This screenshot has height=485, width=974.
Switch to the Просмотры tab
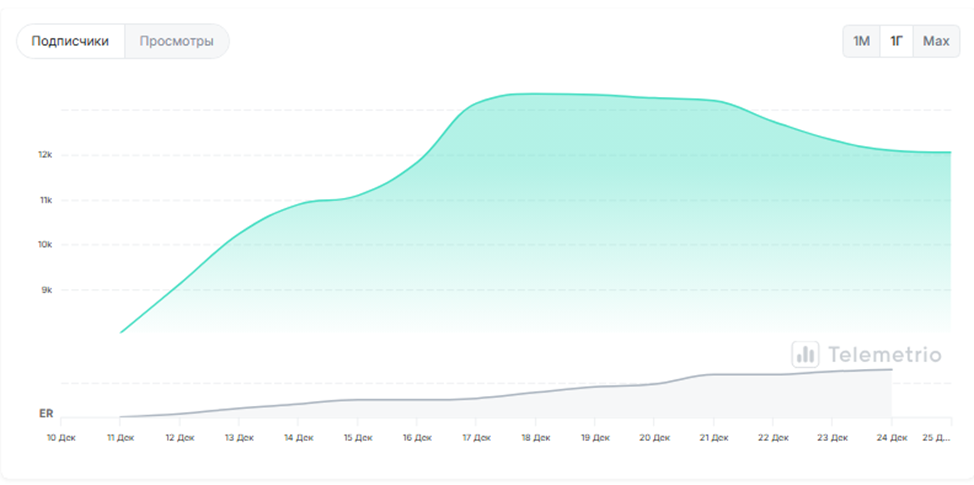click(x=177, y=42)
